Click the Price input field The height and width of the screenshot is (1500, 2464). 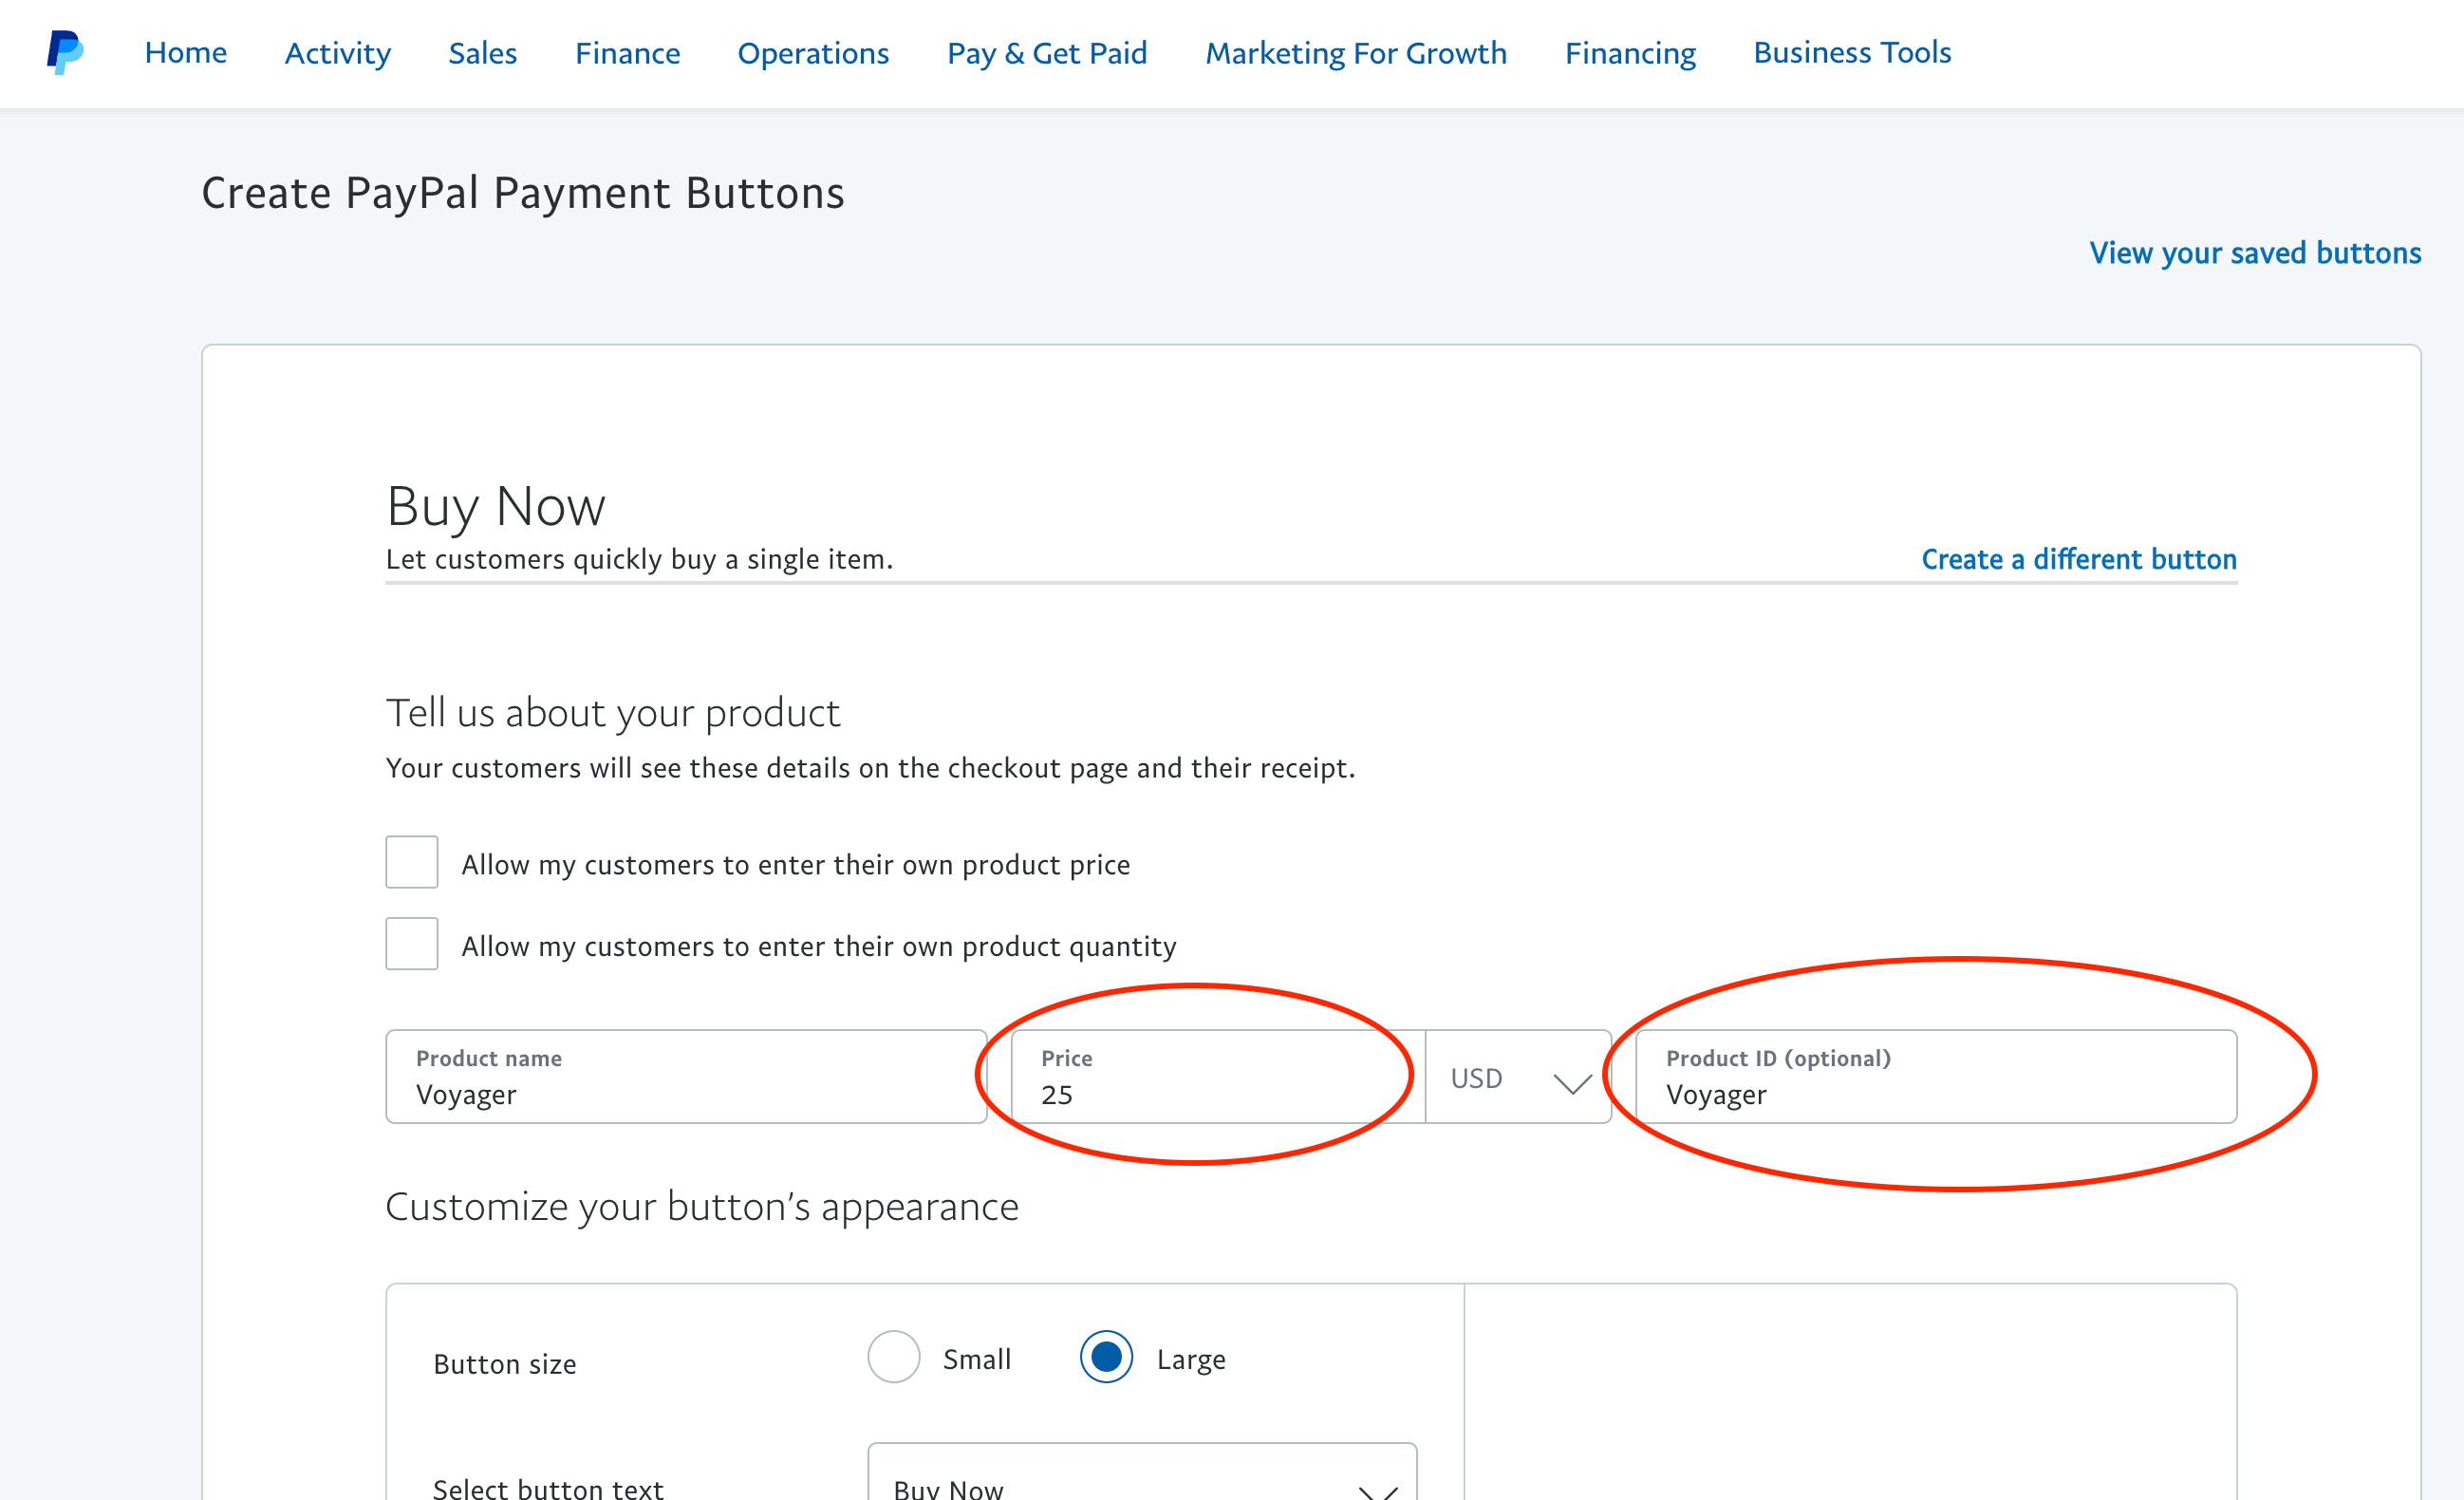[x=1217, y=1077]
